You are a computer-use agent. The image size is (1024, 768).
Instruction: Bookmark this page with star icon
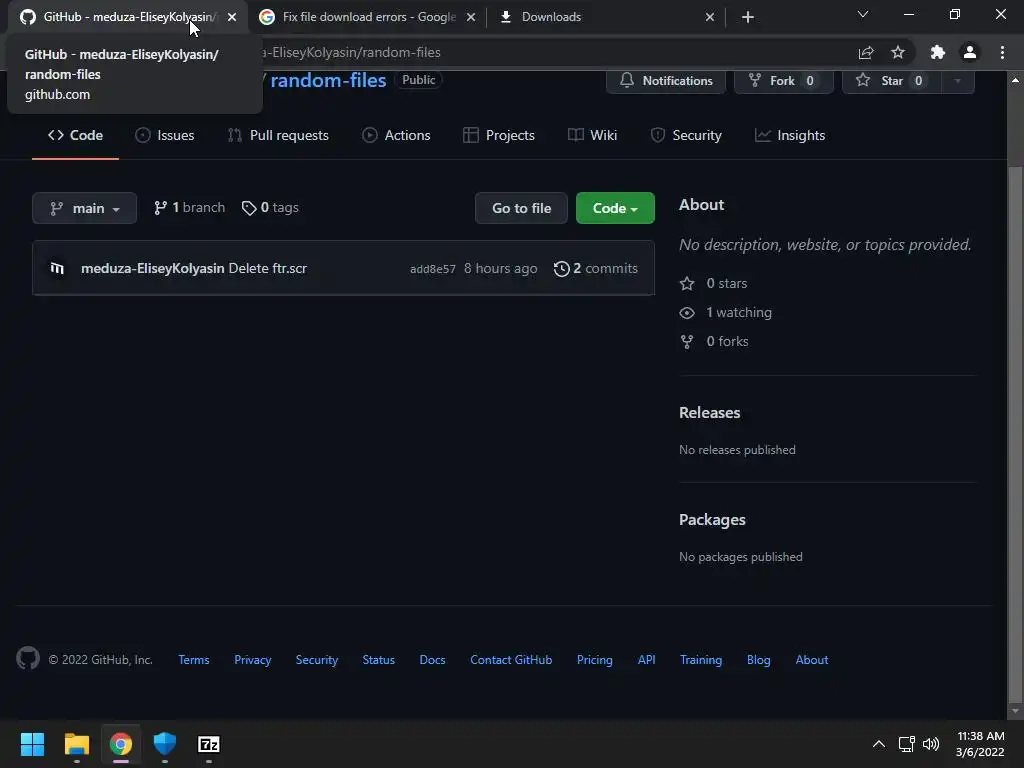coord(898,52)
